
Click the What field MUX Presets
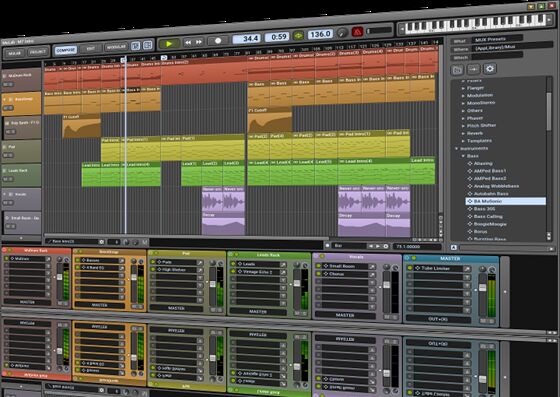pos(498,39)
